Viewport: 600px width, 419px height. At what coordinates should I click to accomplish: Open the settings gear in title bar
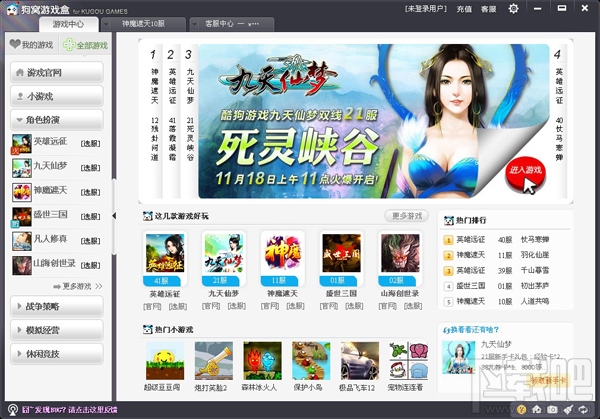[513, 8]
